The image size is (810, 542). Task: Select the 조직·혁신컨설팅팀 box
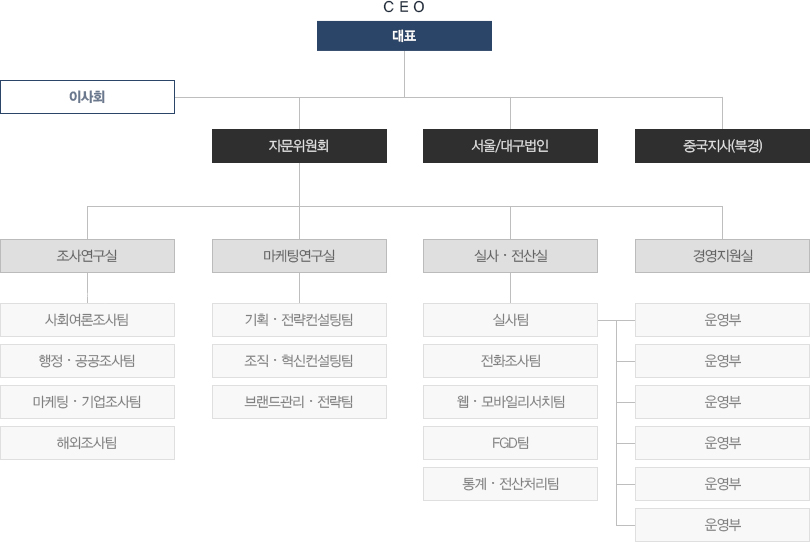[299, 361]
